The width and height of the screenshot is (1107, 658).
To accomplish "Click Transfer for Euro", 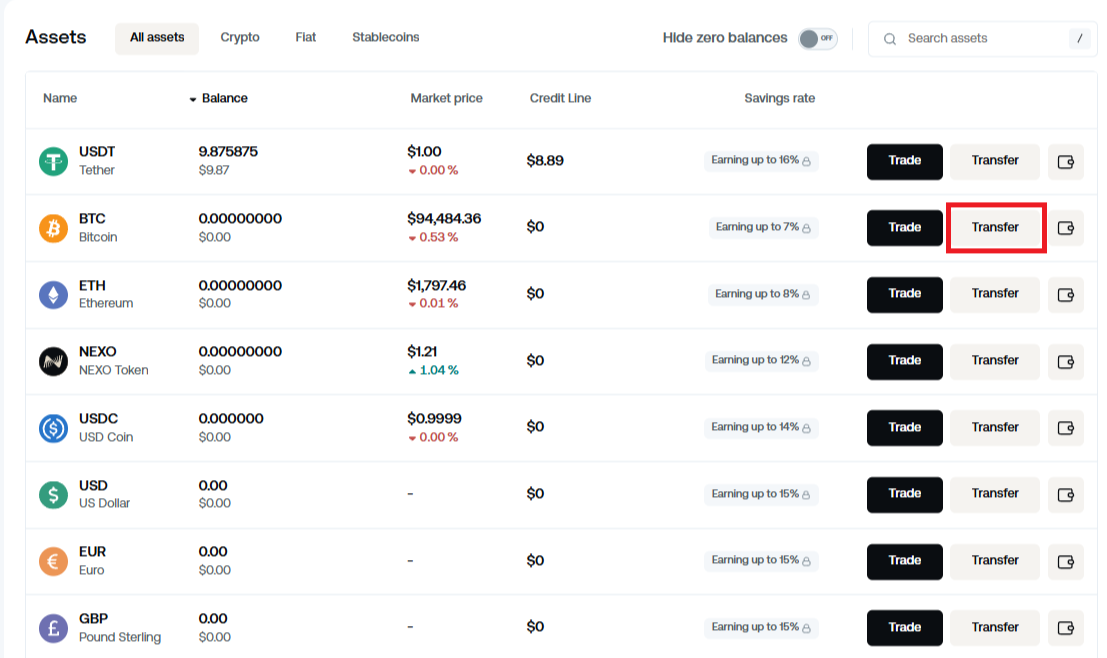I will (995, 561).
